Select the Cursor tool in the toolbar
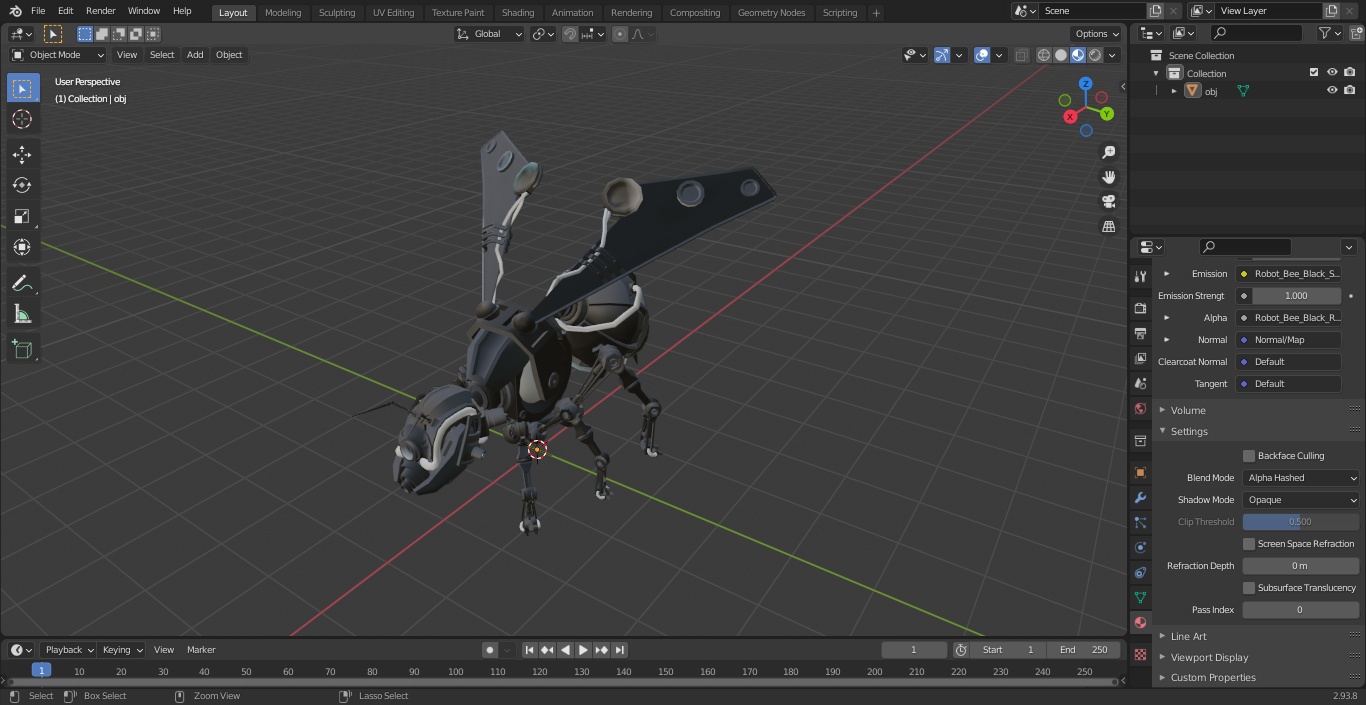Screen dimensions: 1366x705 pyautogui.click(x=22, y=119)
